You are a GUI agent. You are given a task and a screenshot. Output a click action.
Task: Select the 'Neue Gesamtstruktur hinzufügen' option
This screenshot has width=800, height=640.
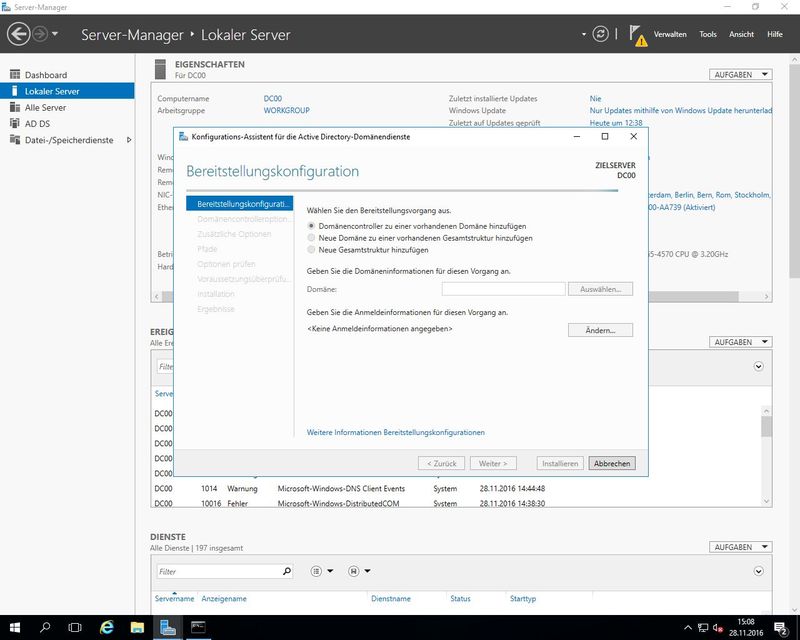pyautogui.click(x=311, y=250)
